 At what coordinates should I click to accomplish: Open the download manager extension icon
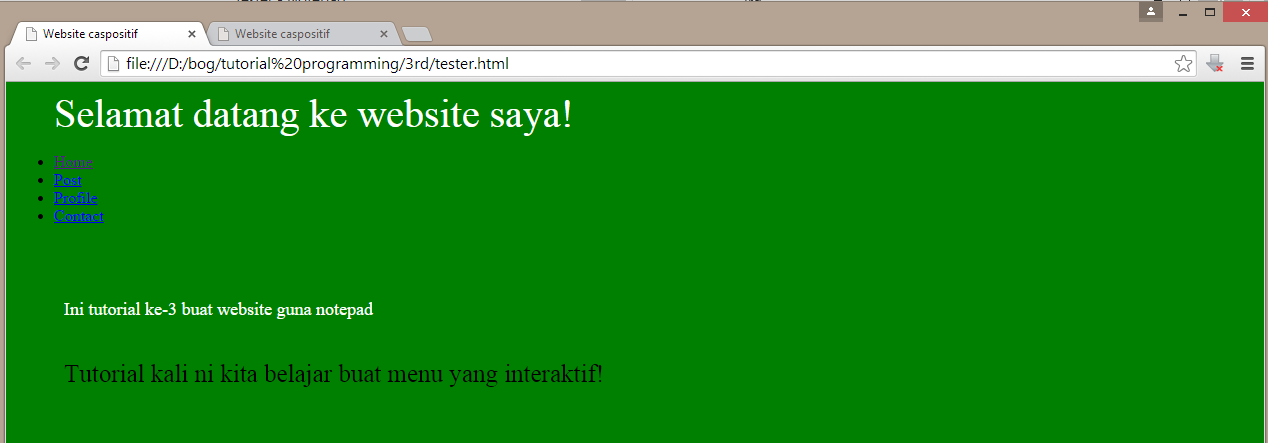pos(1215,64)
